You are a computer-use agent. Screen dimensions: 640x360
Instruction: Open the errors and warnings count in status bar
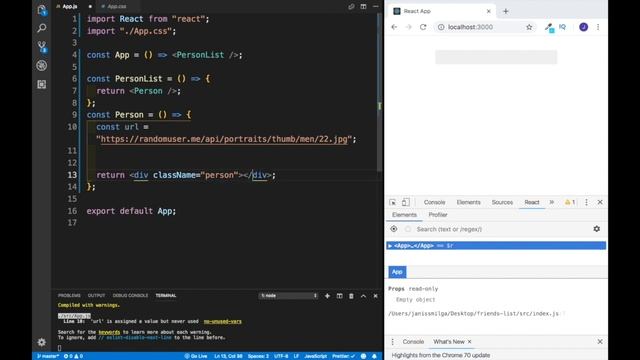pos(73,356)
